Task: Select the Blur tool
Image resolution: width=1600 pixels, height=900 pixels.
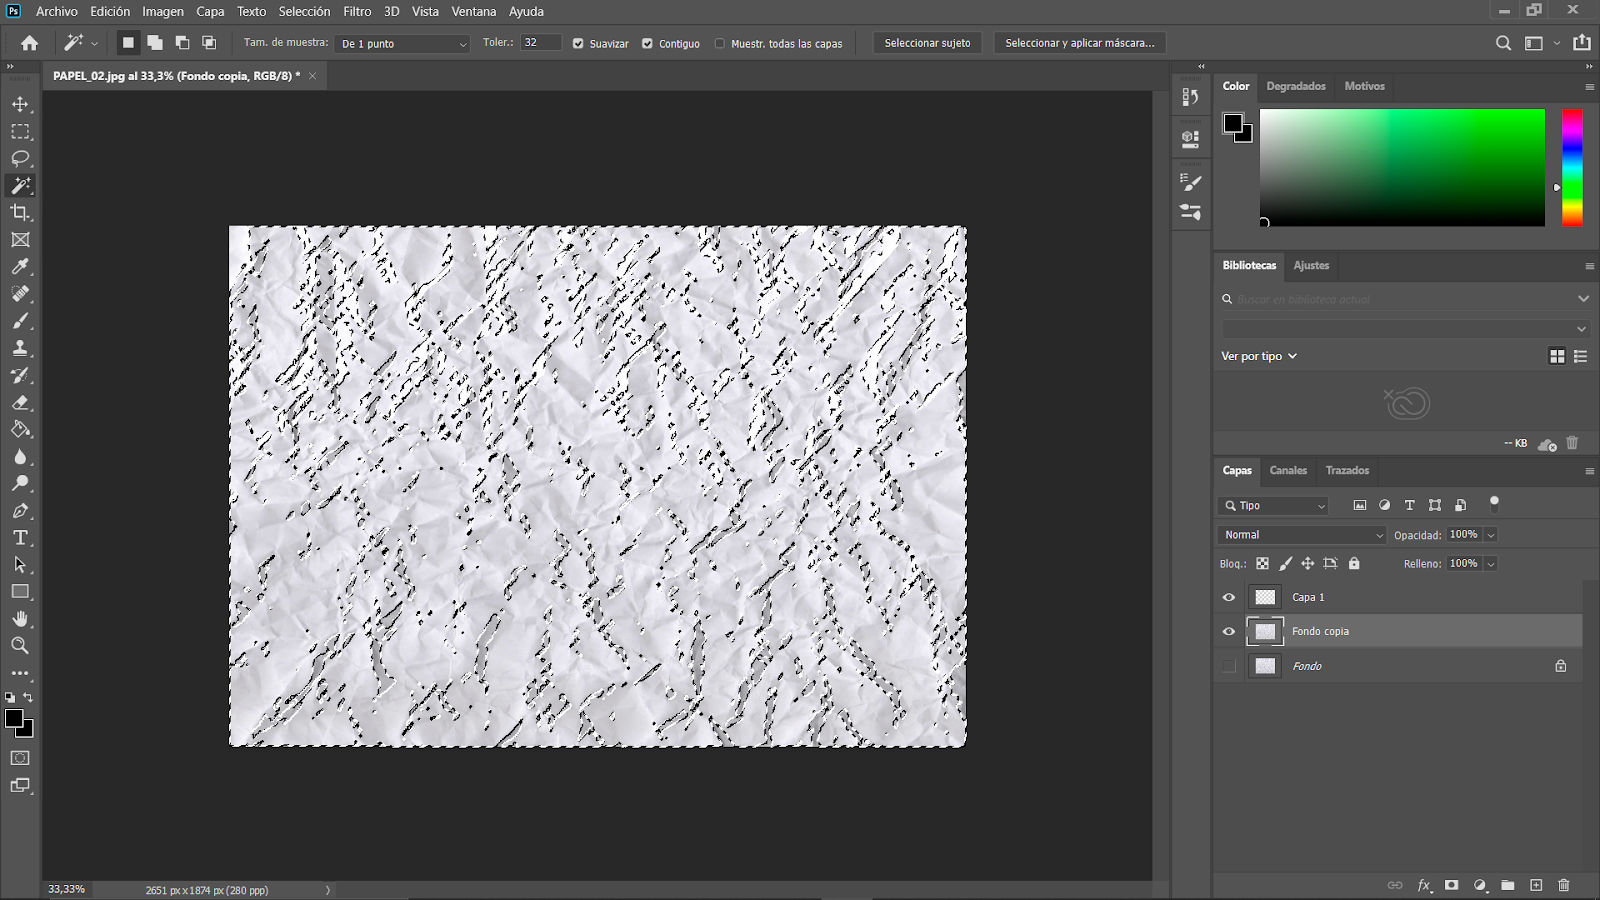Action: coord(20,456)
